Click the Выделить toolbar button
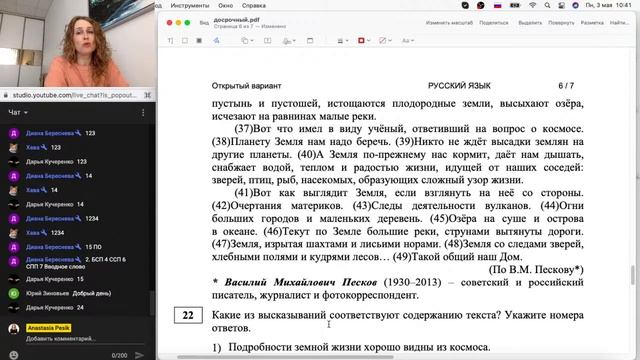 530,23
